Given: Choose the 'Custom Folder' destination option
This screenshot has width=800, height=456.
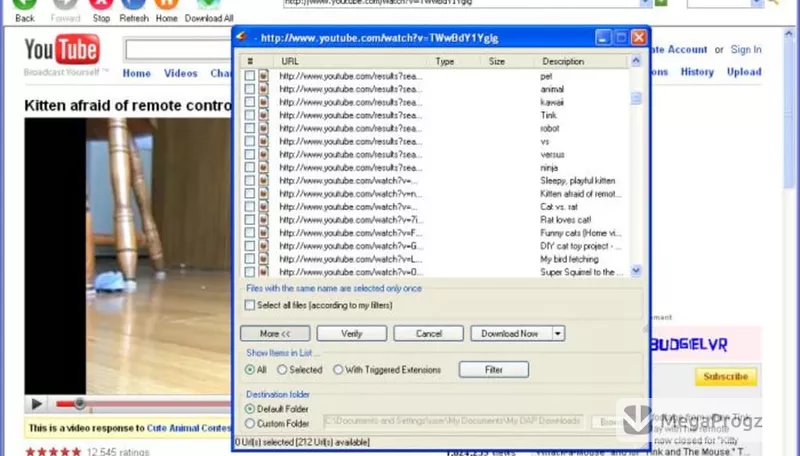Looking at the screenshot, I should [249, 423].
